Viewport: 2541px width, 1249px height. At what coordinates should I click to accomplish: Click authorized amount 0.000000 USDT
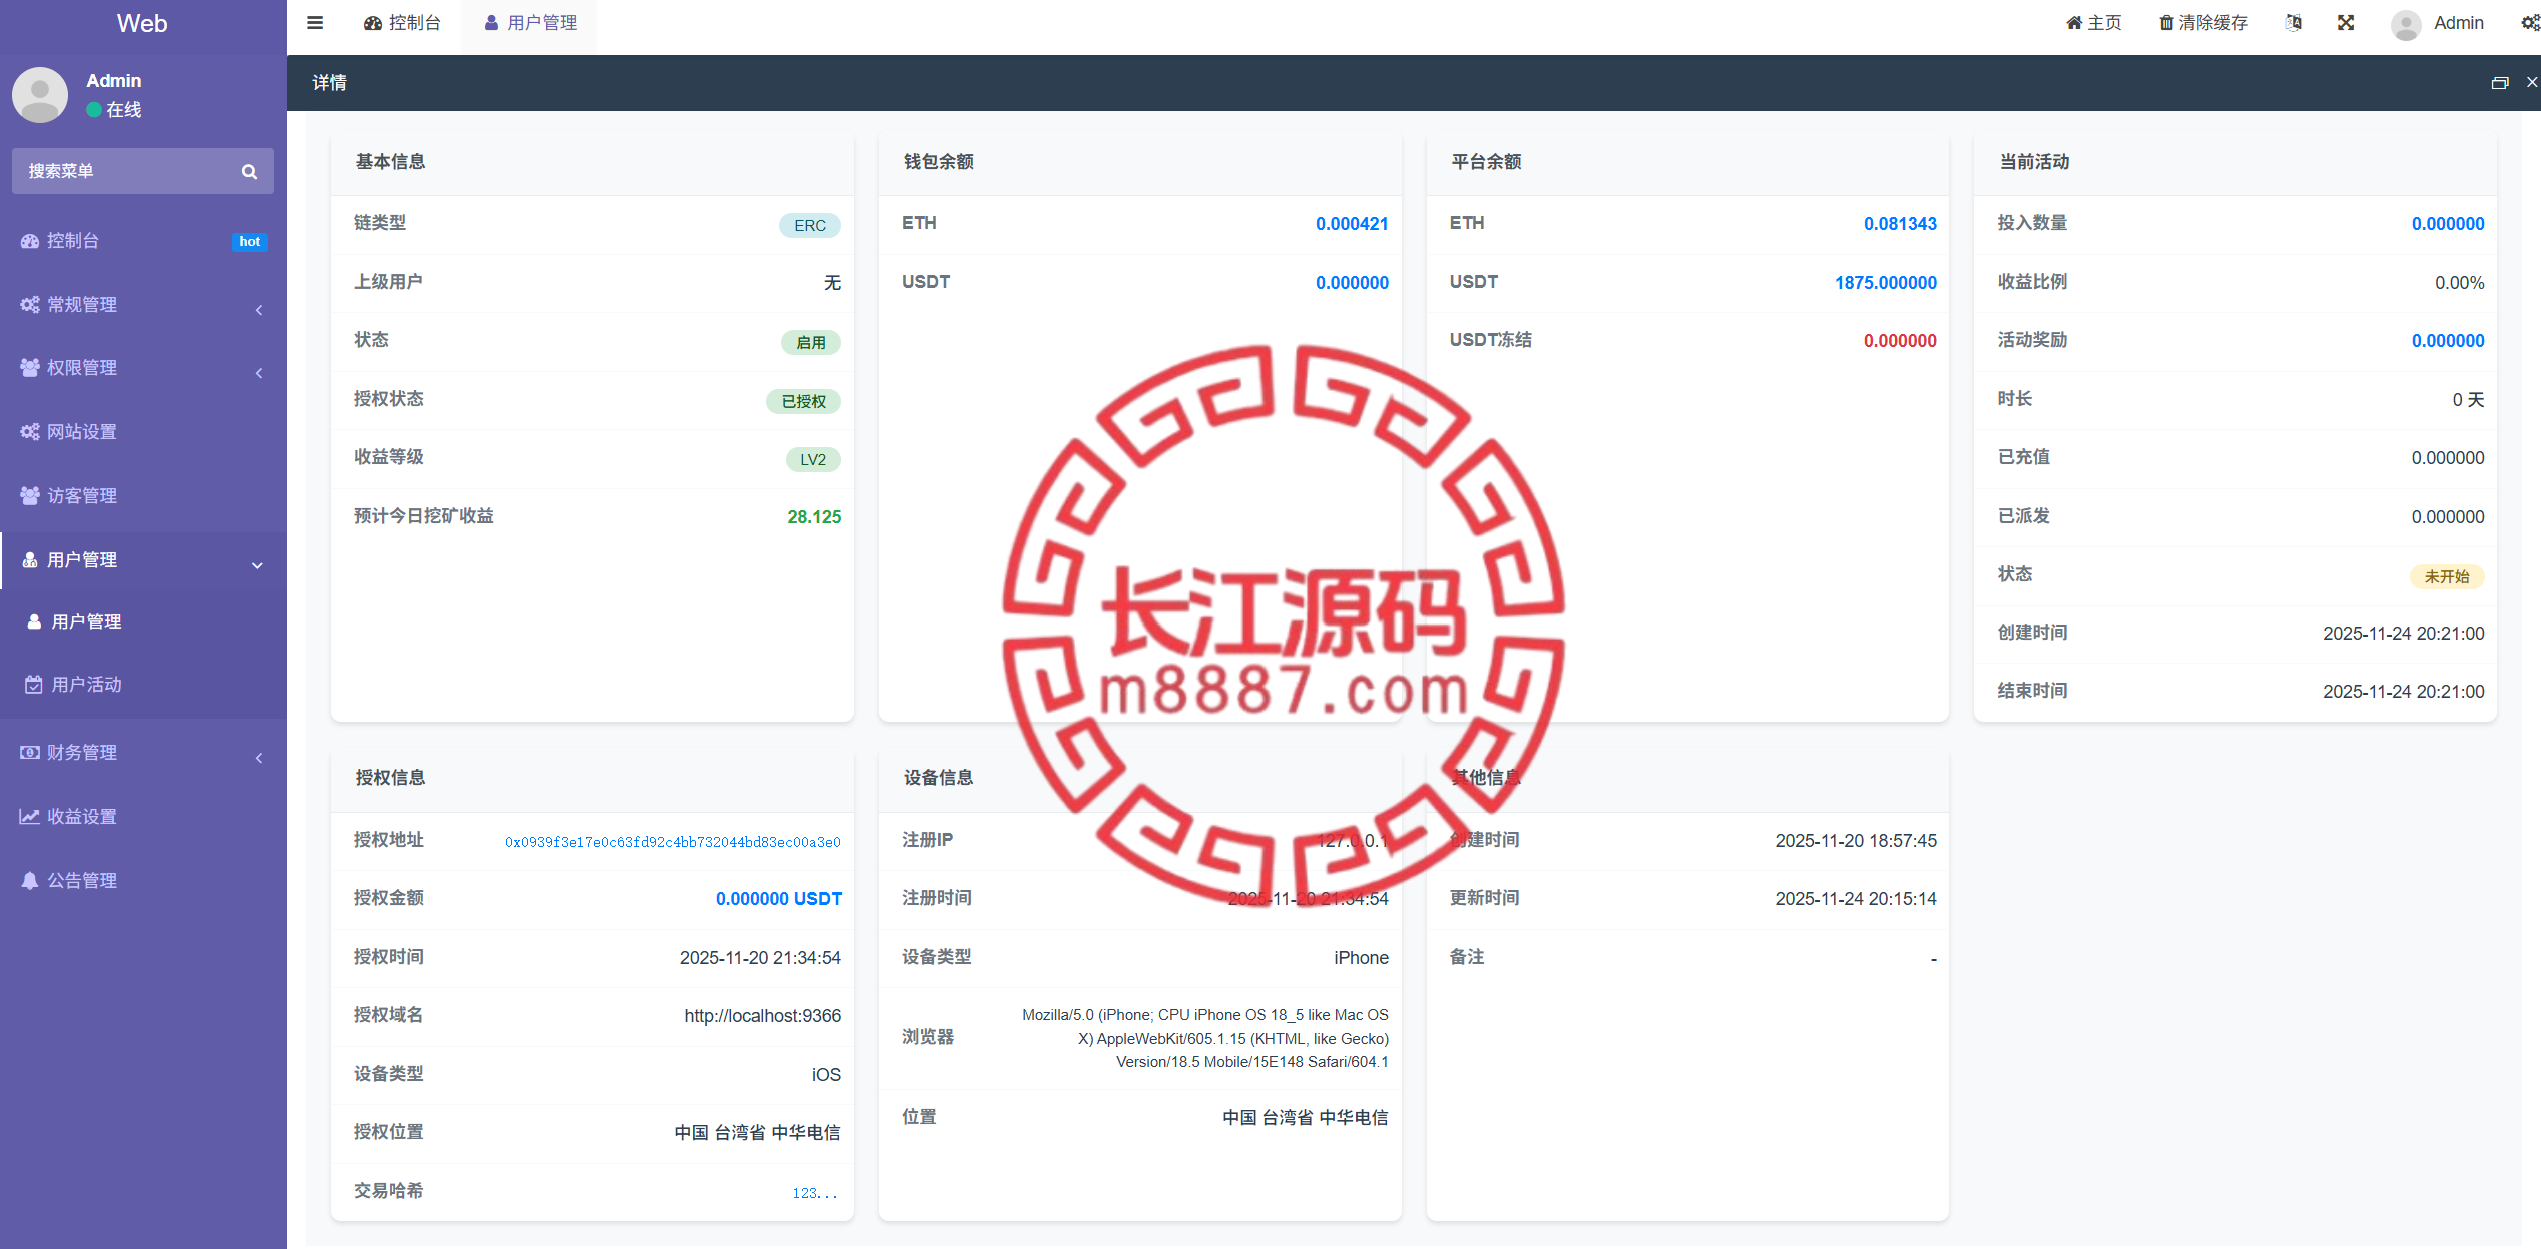[779, 899]
